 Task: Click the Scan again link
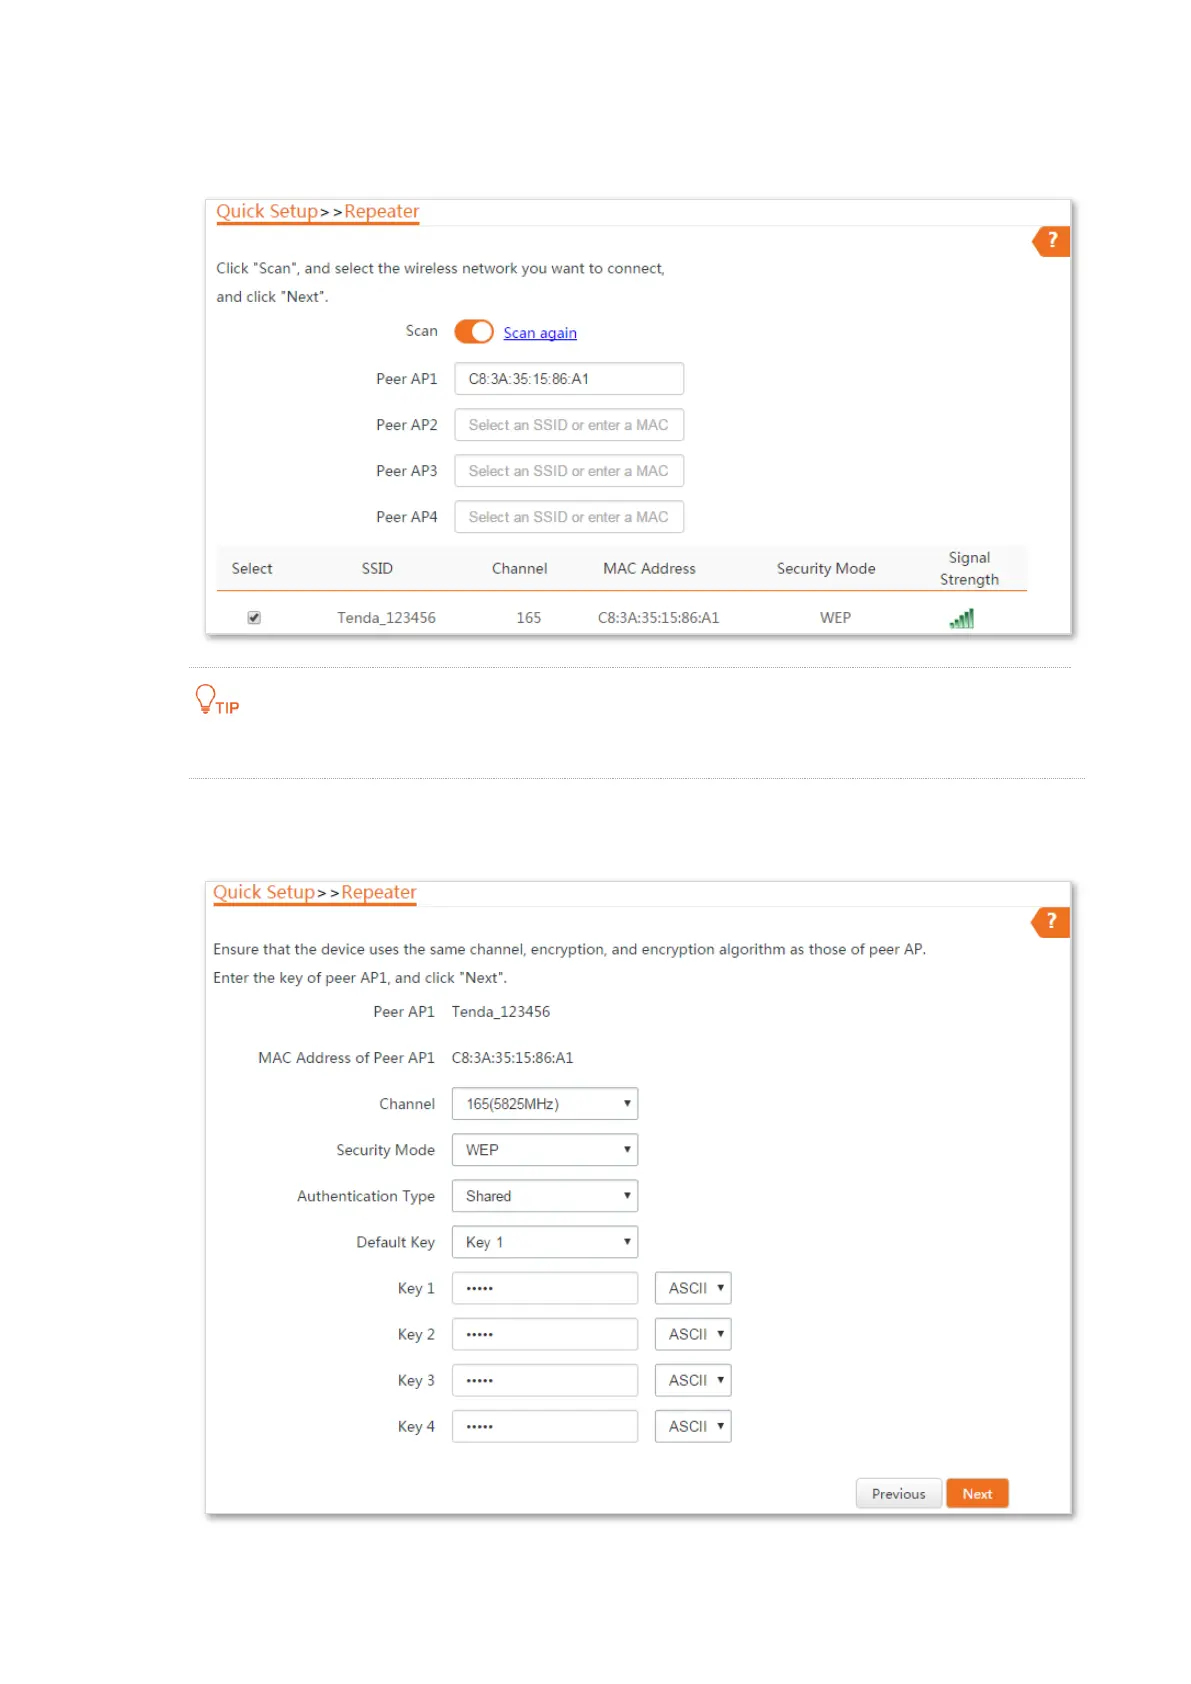click(x=540, y=333)
